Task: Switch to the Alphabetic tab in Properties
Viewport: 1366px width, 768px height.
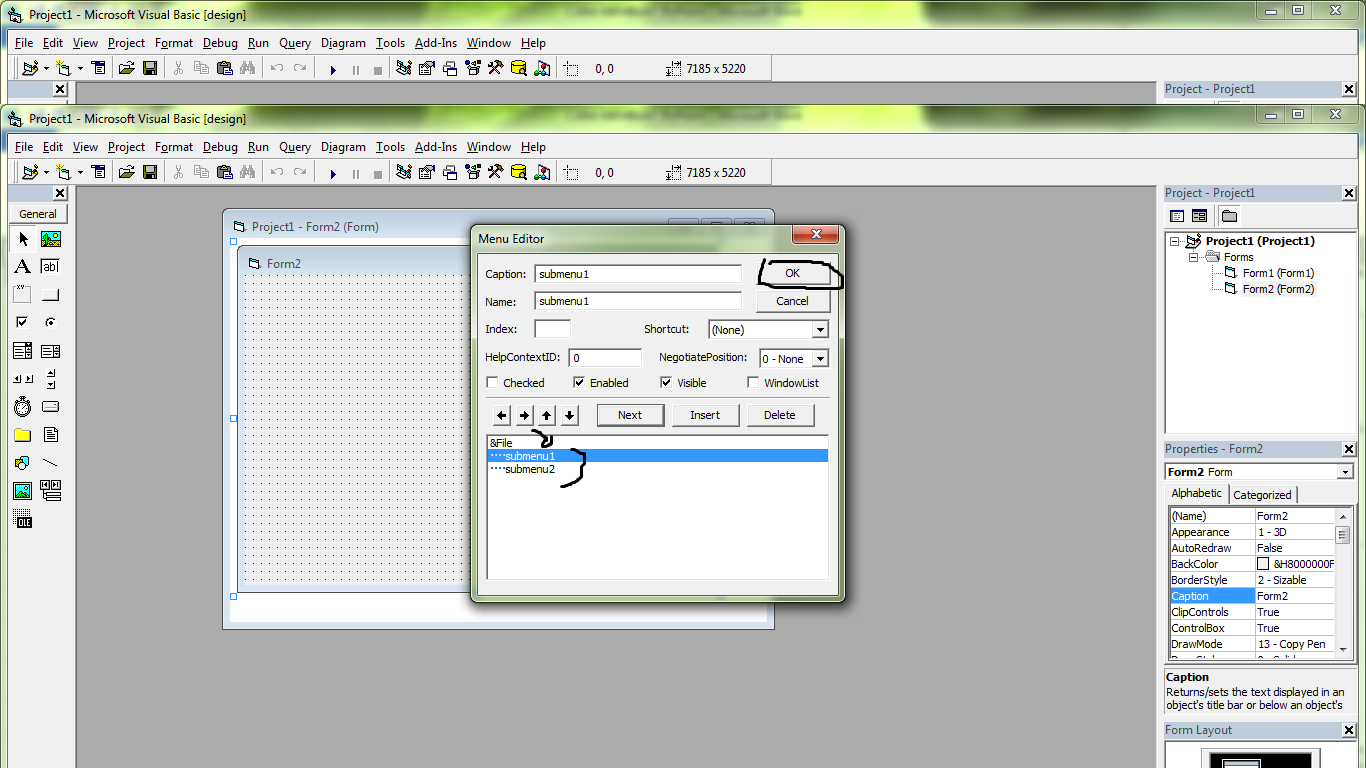Action: (1197, 493)
